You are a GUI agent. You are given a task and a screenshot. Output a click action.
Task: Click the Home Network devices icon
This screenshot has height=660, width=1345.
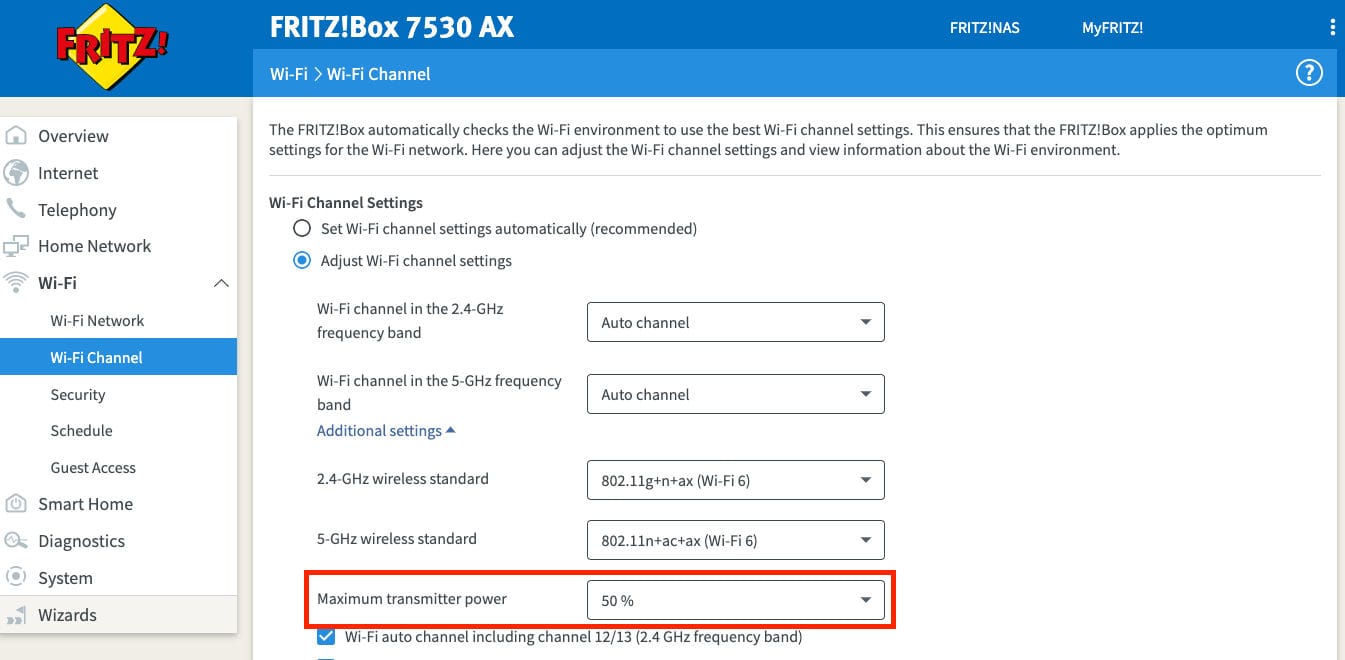pos(16,246)
